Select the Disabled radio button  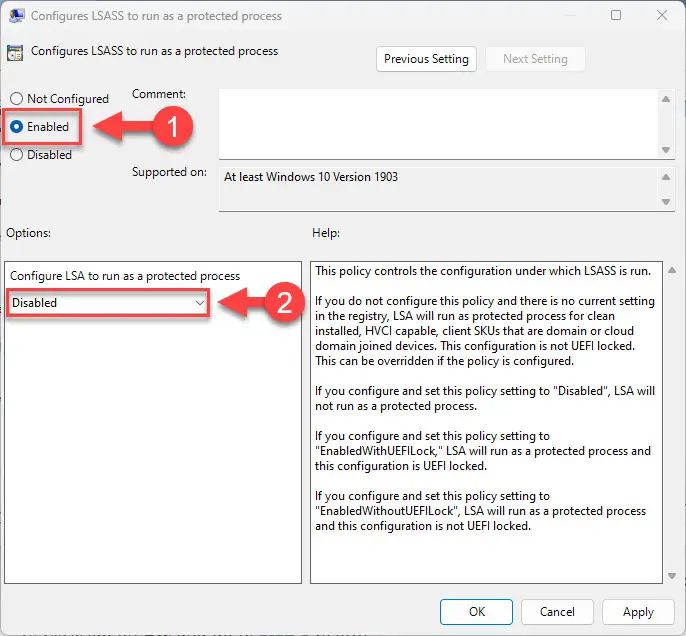point(16,155)
